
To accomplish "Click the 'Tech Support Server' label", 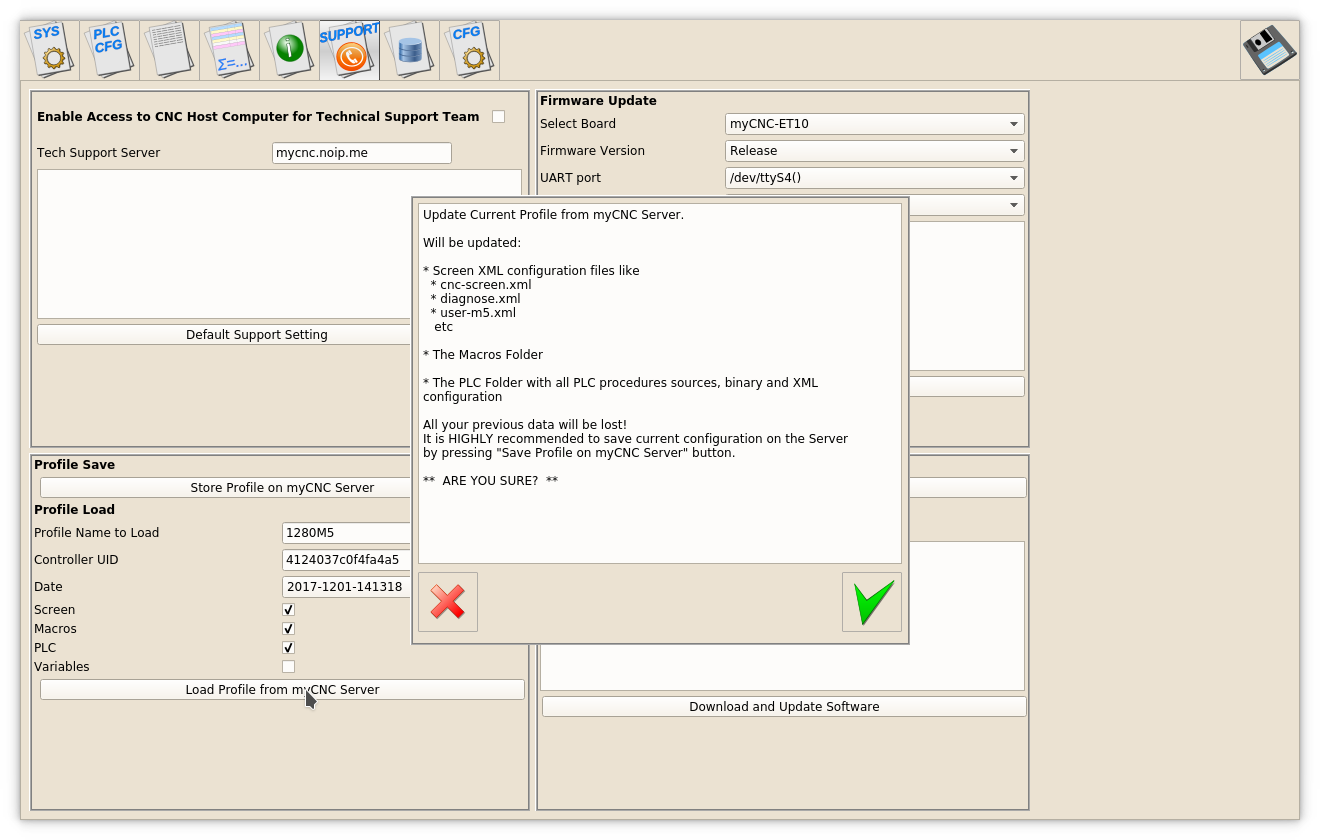I will click(x=98, y=153).
